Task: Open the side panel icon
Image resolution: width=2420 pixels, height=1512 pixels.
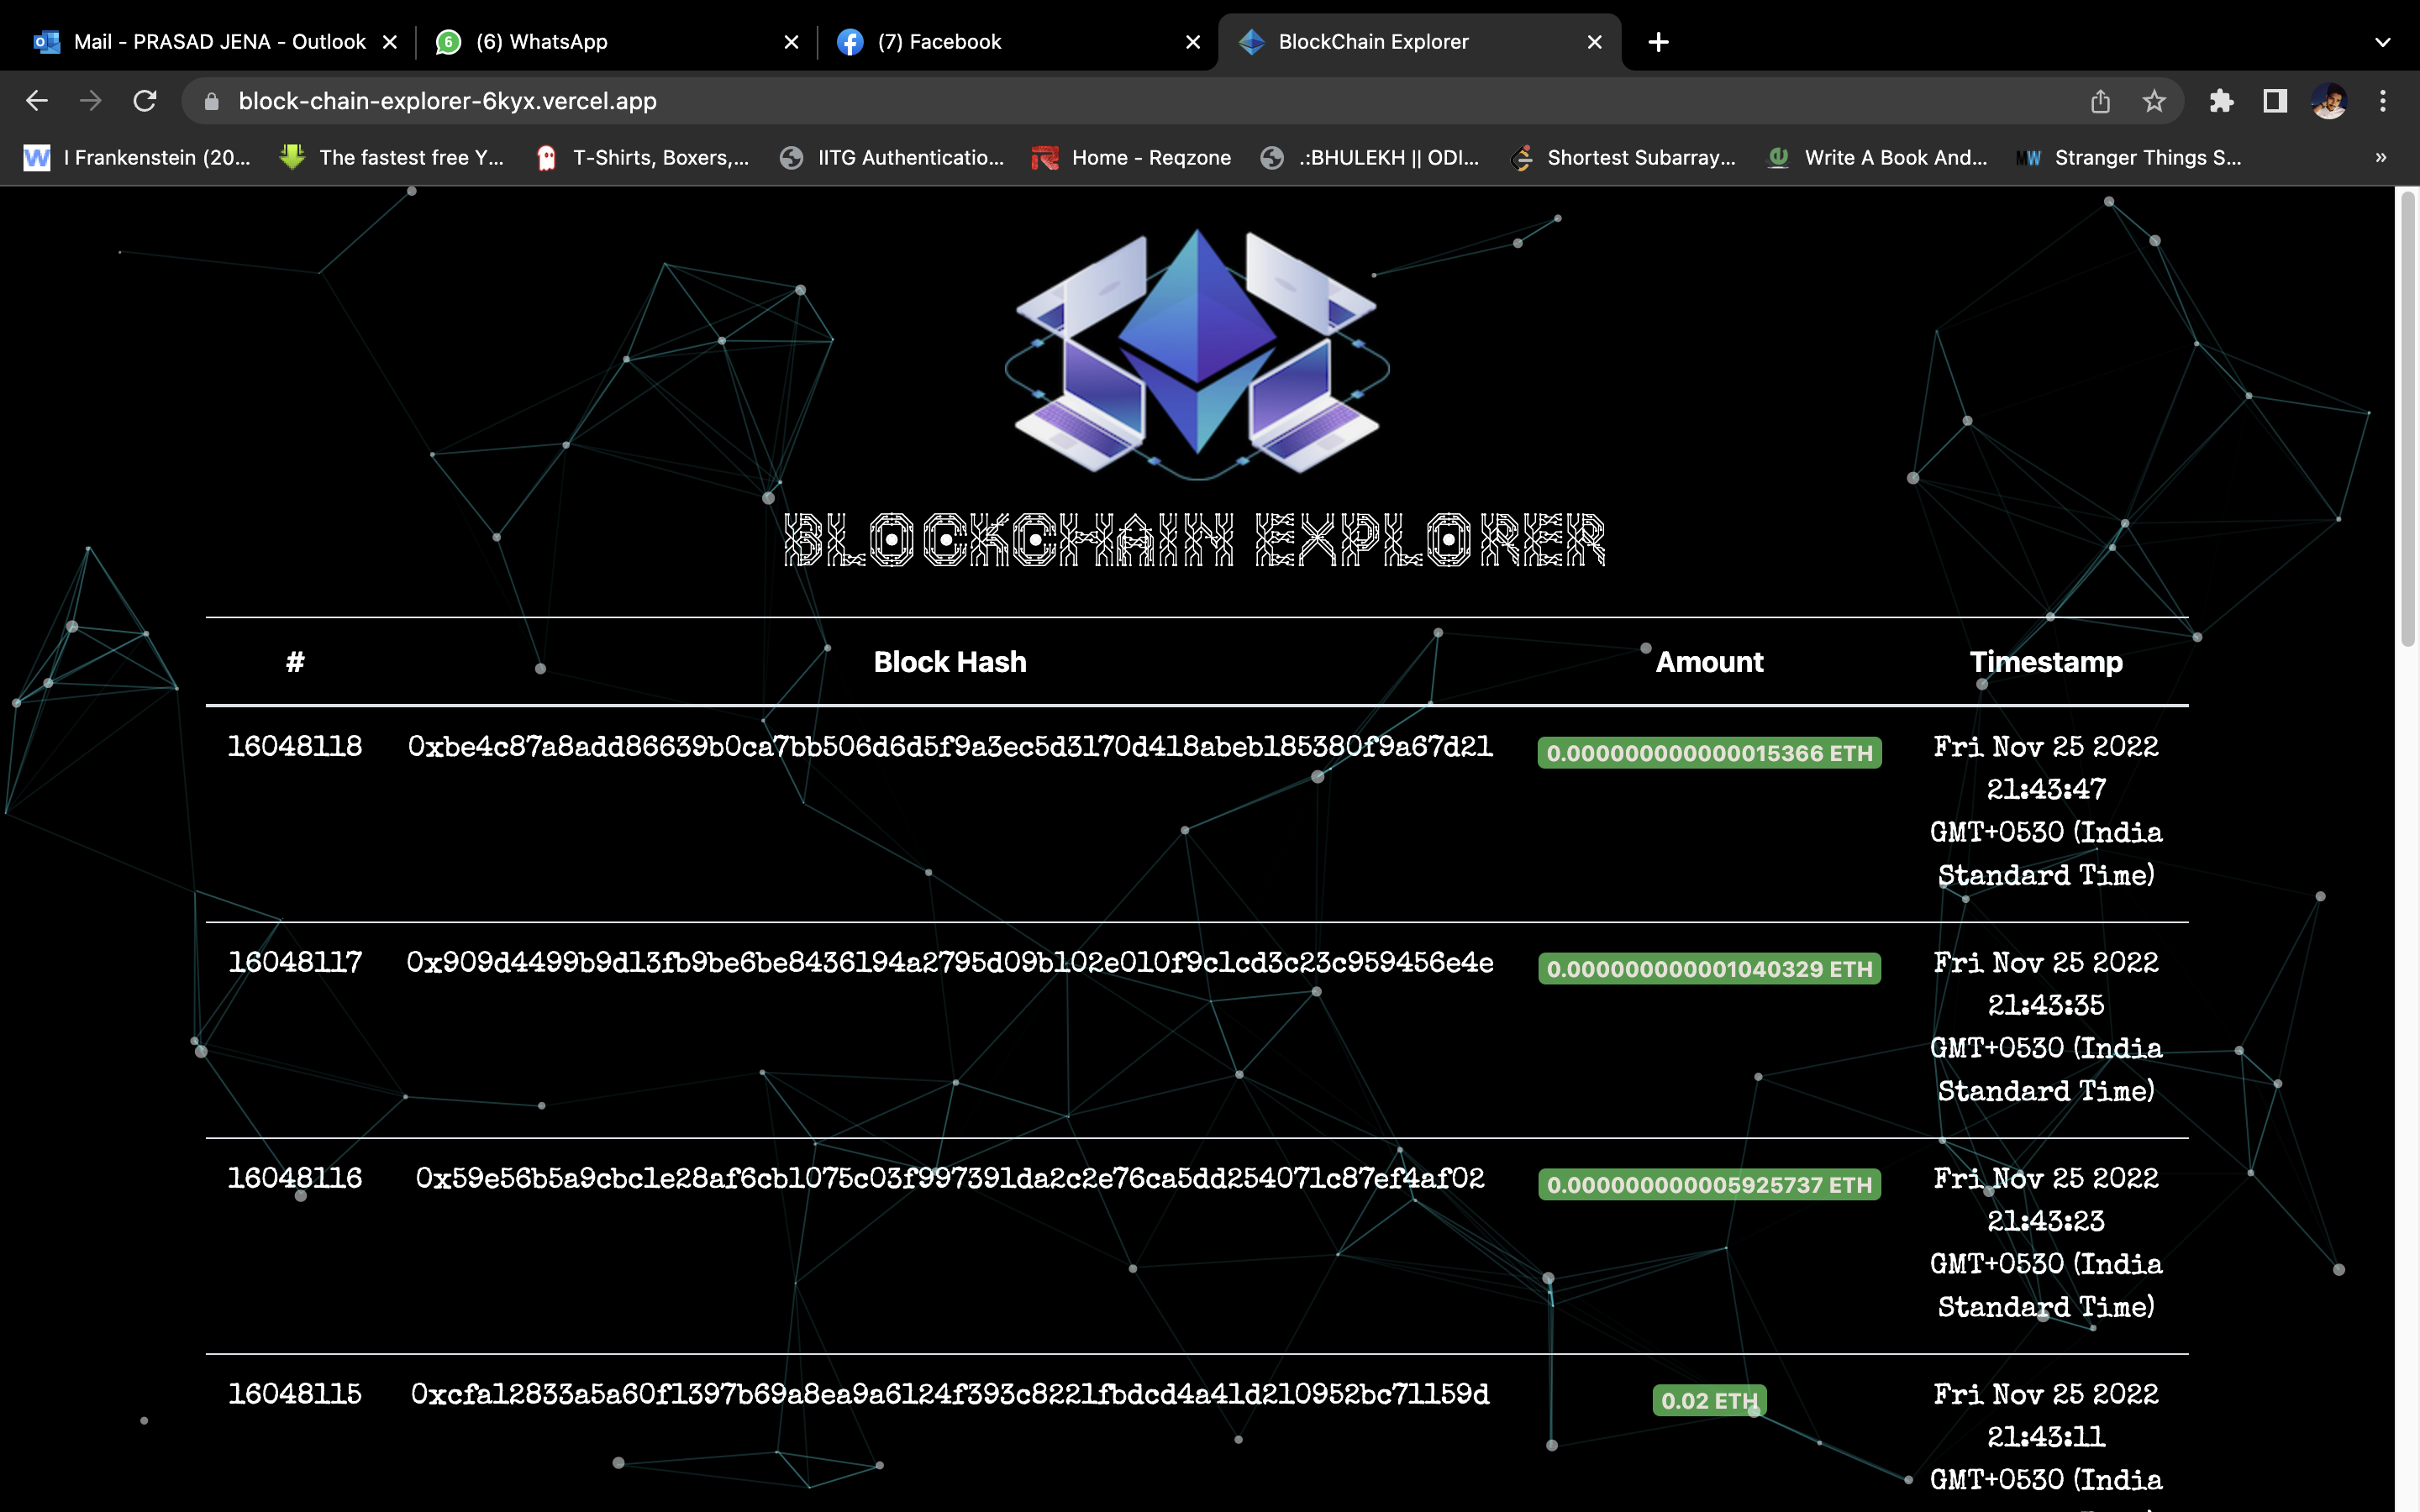Action: coord(2275,101)
